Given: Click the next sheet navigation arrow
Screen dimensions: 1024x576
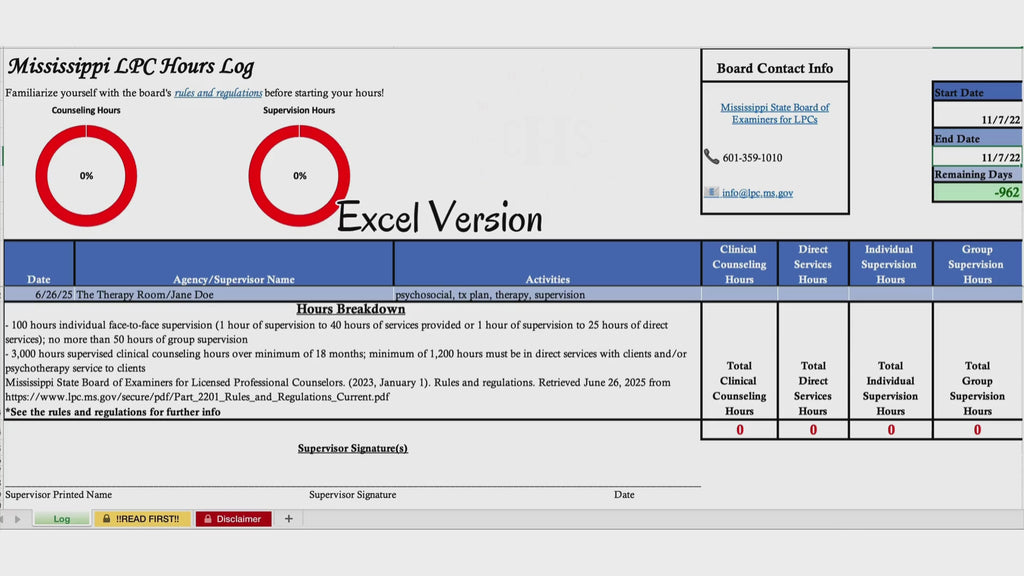Looking at the screenshot, I should tap(18, 519).
